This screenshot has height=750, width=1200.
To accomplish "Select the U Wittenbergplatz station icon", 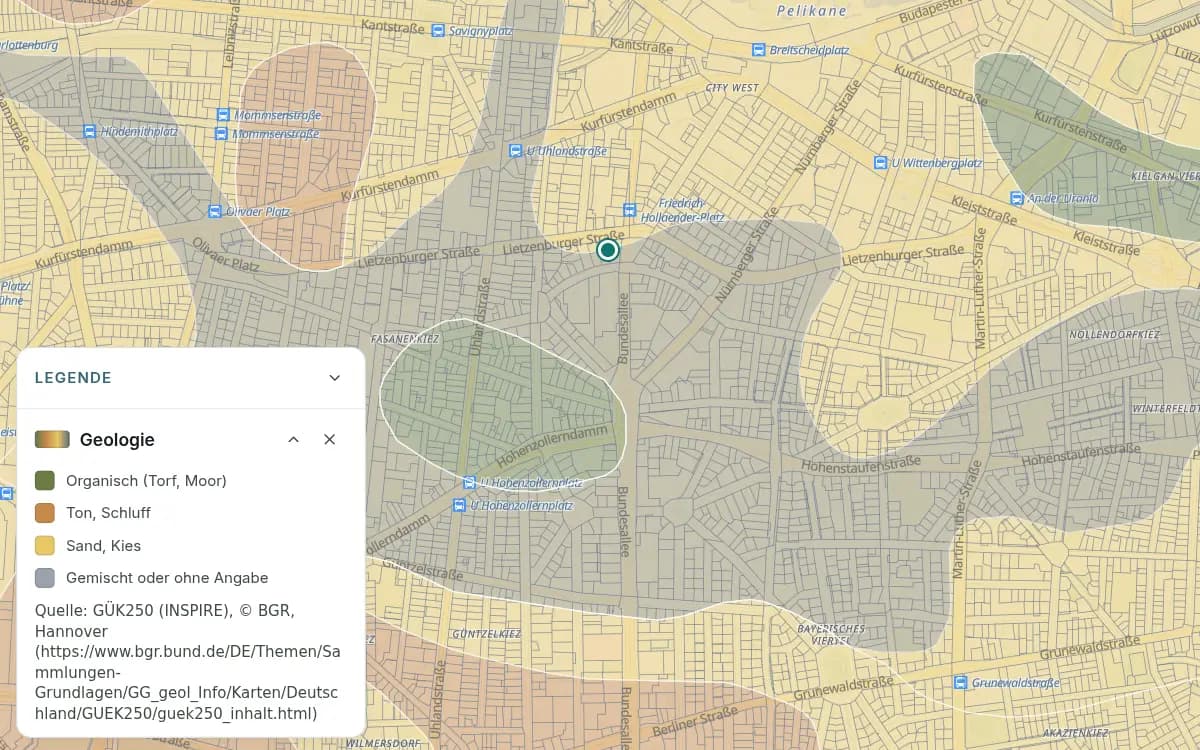I will (x=881, y=162).
